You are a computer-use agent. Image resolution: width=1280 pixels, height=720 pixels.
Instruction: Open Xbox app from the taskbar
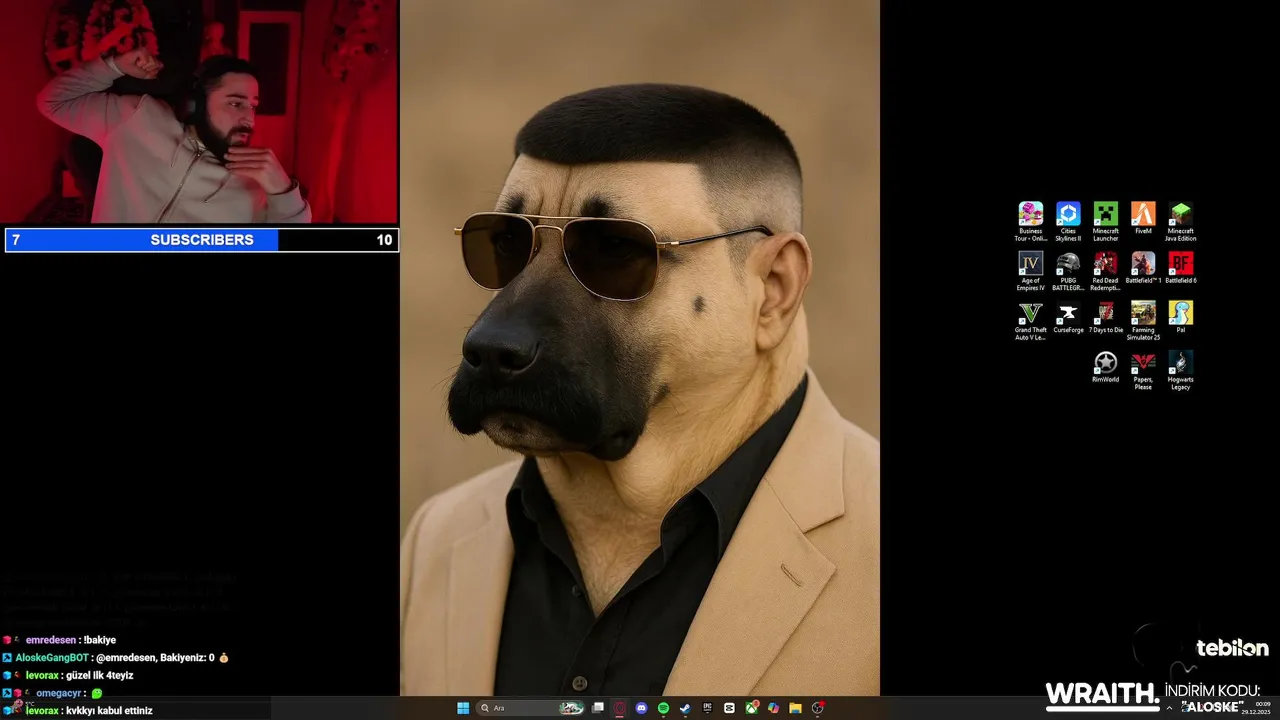(751, 708)
